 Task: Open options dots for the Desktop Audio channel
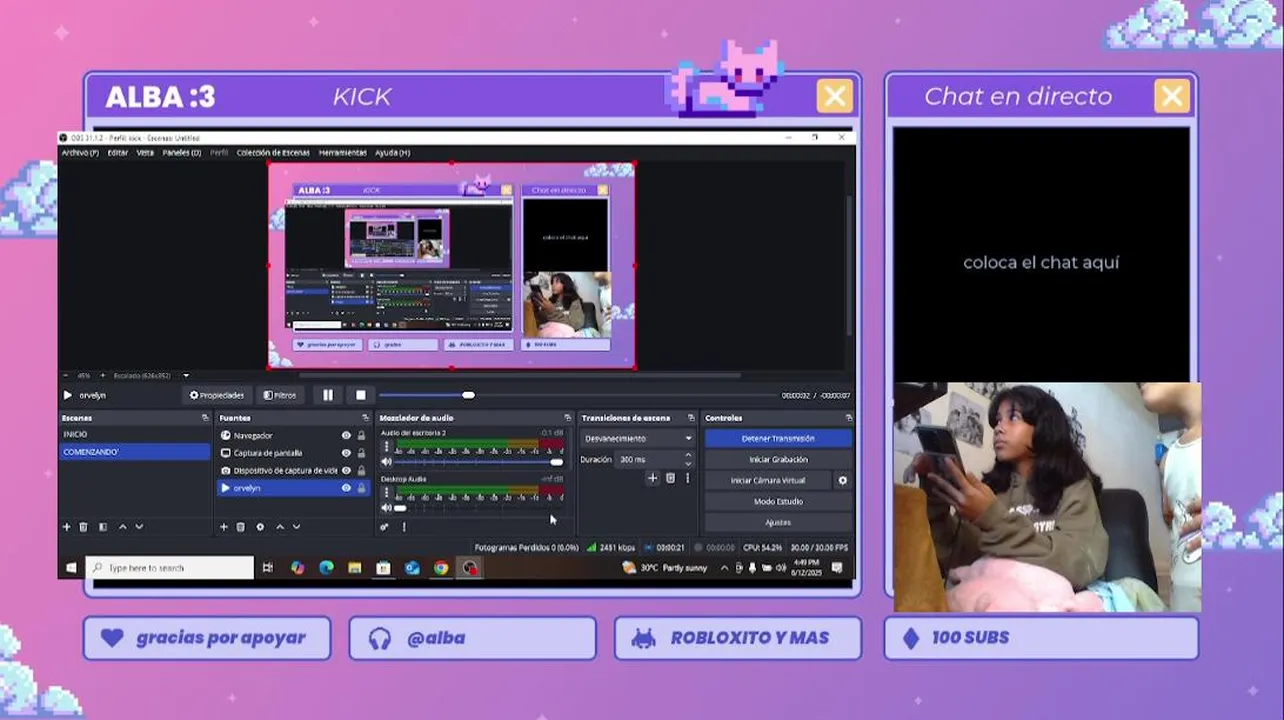click(x=387, y=493)
